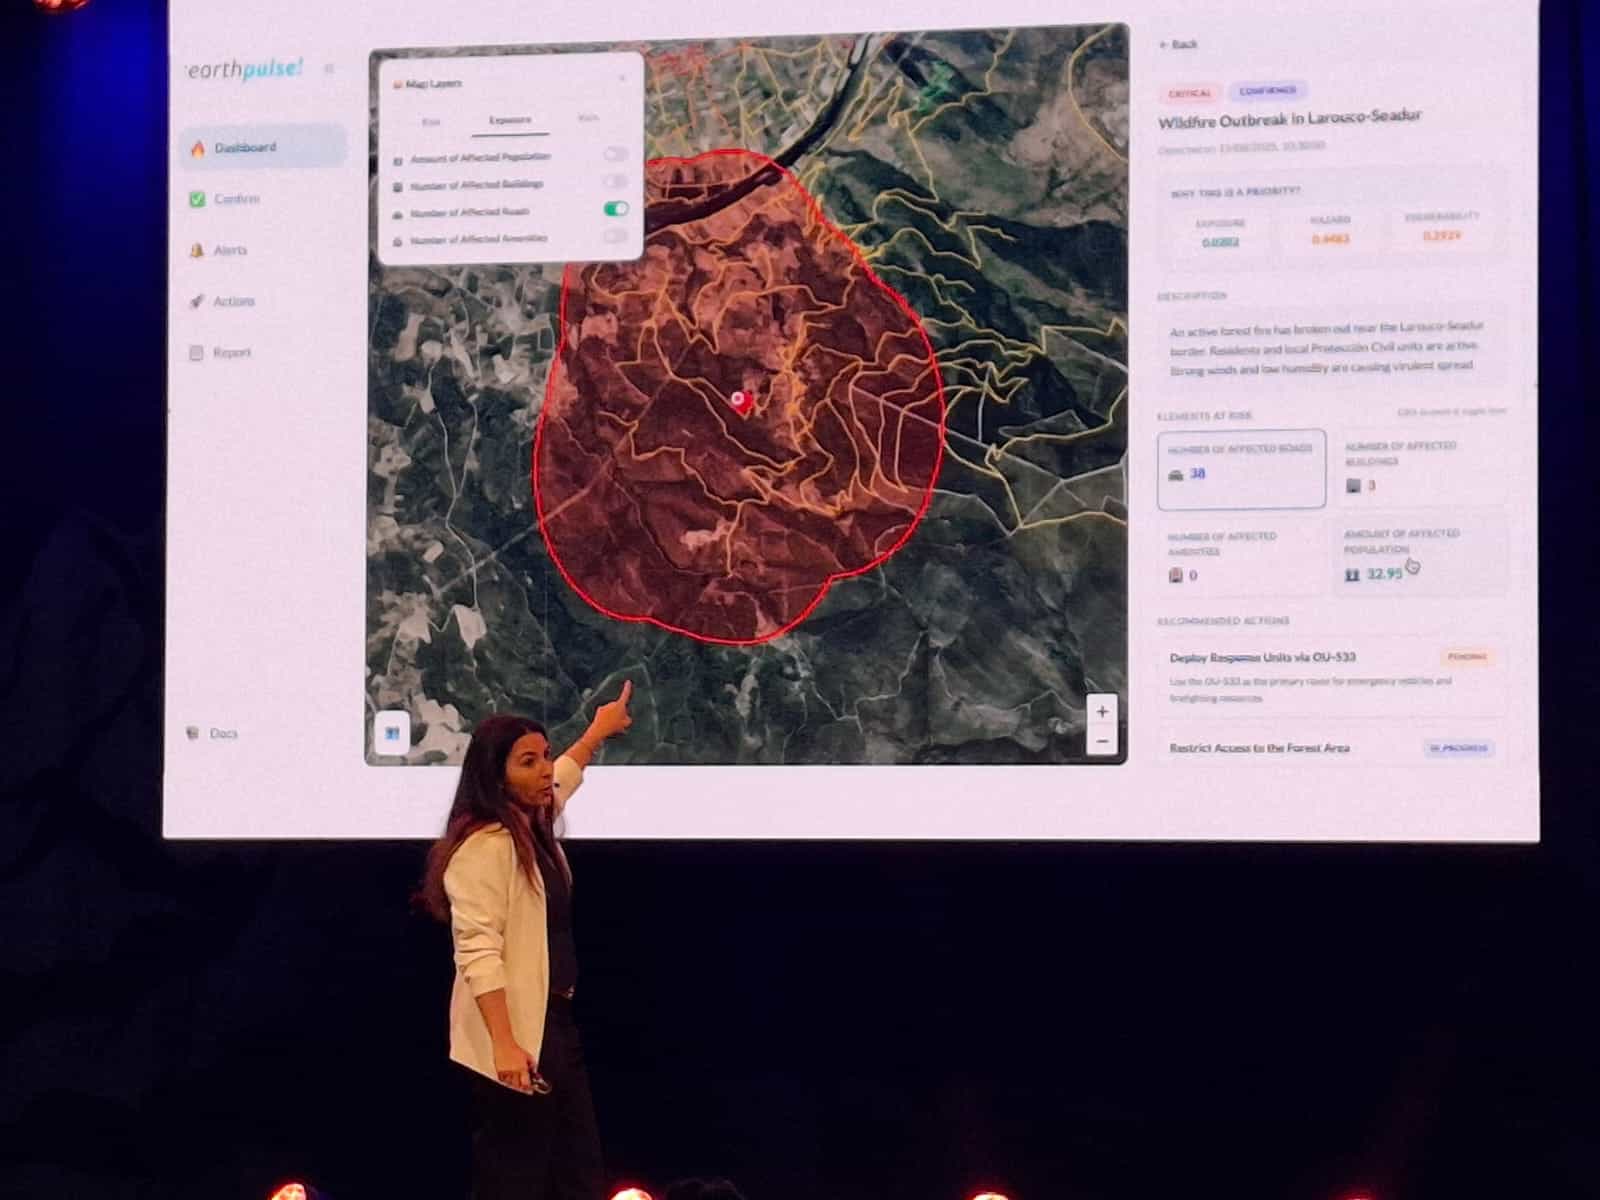Select Amount of Affected Population card
Viewport: 1600px width, 1200px height.
[1420, 556]
